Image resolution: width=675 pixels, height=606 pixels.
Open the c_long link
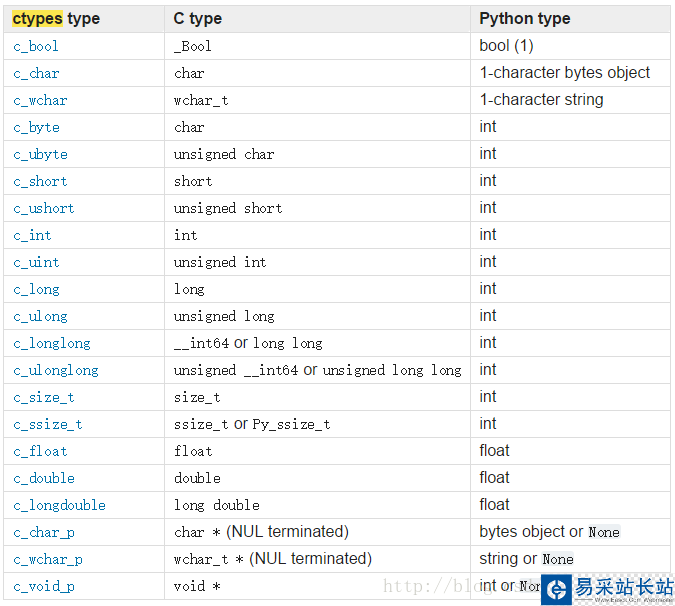pos(36,289)
